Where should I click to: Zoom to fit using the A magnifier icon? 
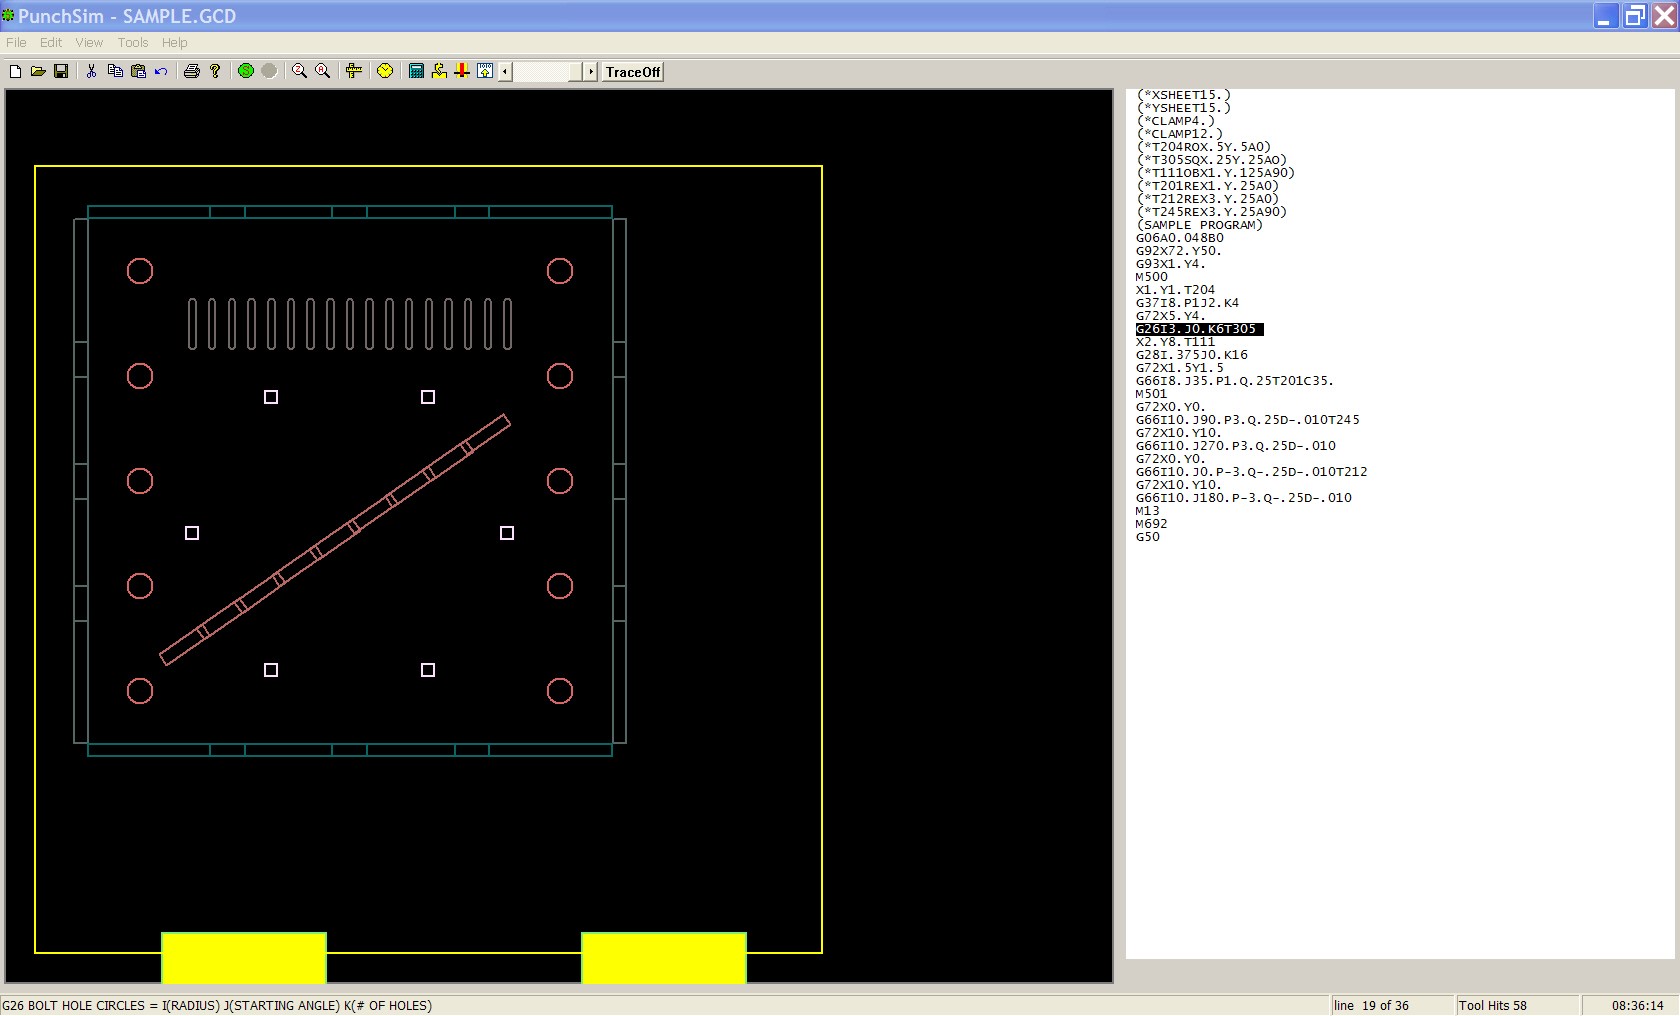pos(322,71)
